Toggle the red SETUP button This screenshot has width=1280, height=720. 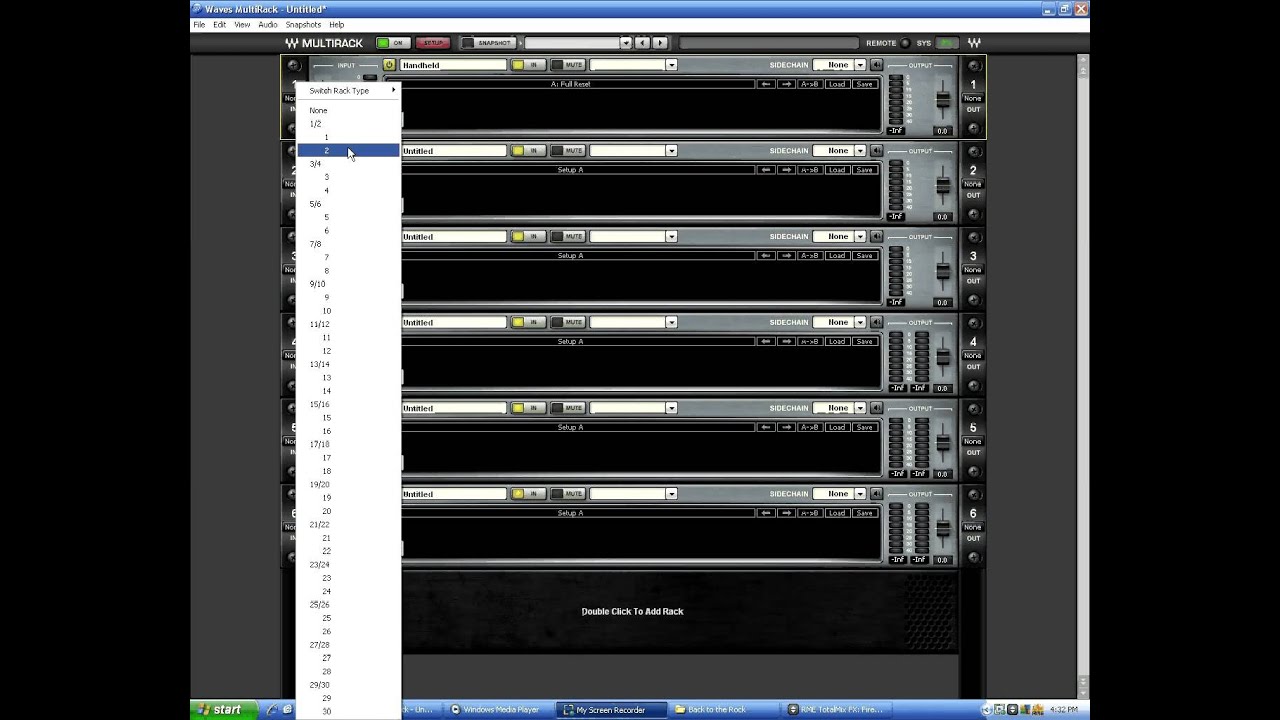(432, 43)
